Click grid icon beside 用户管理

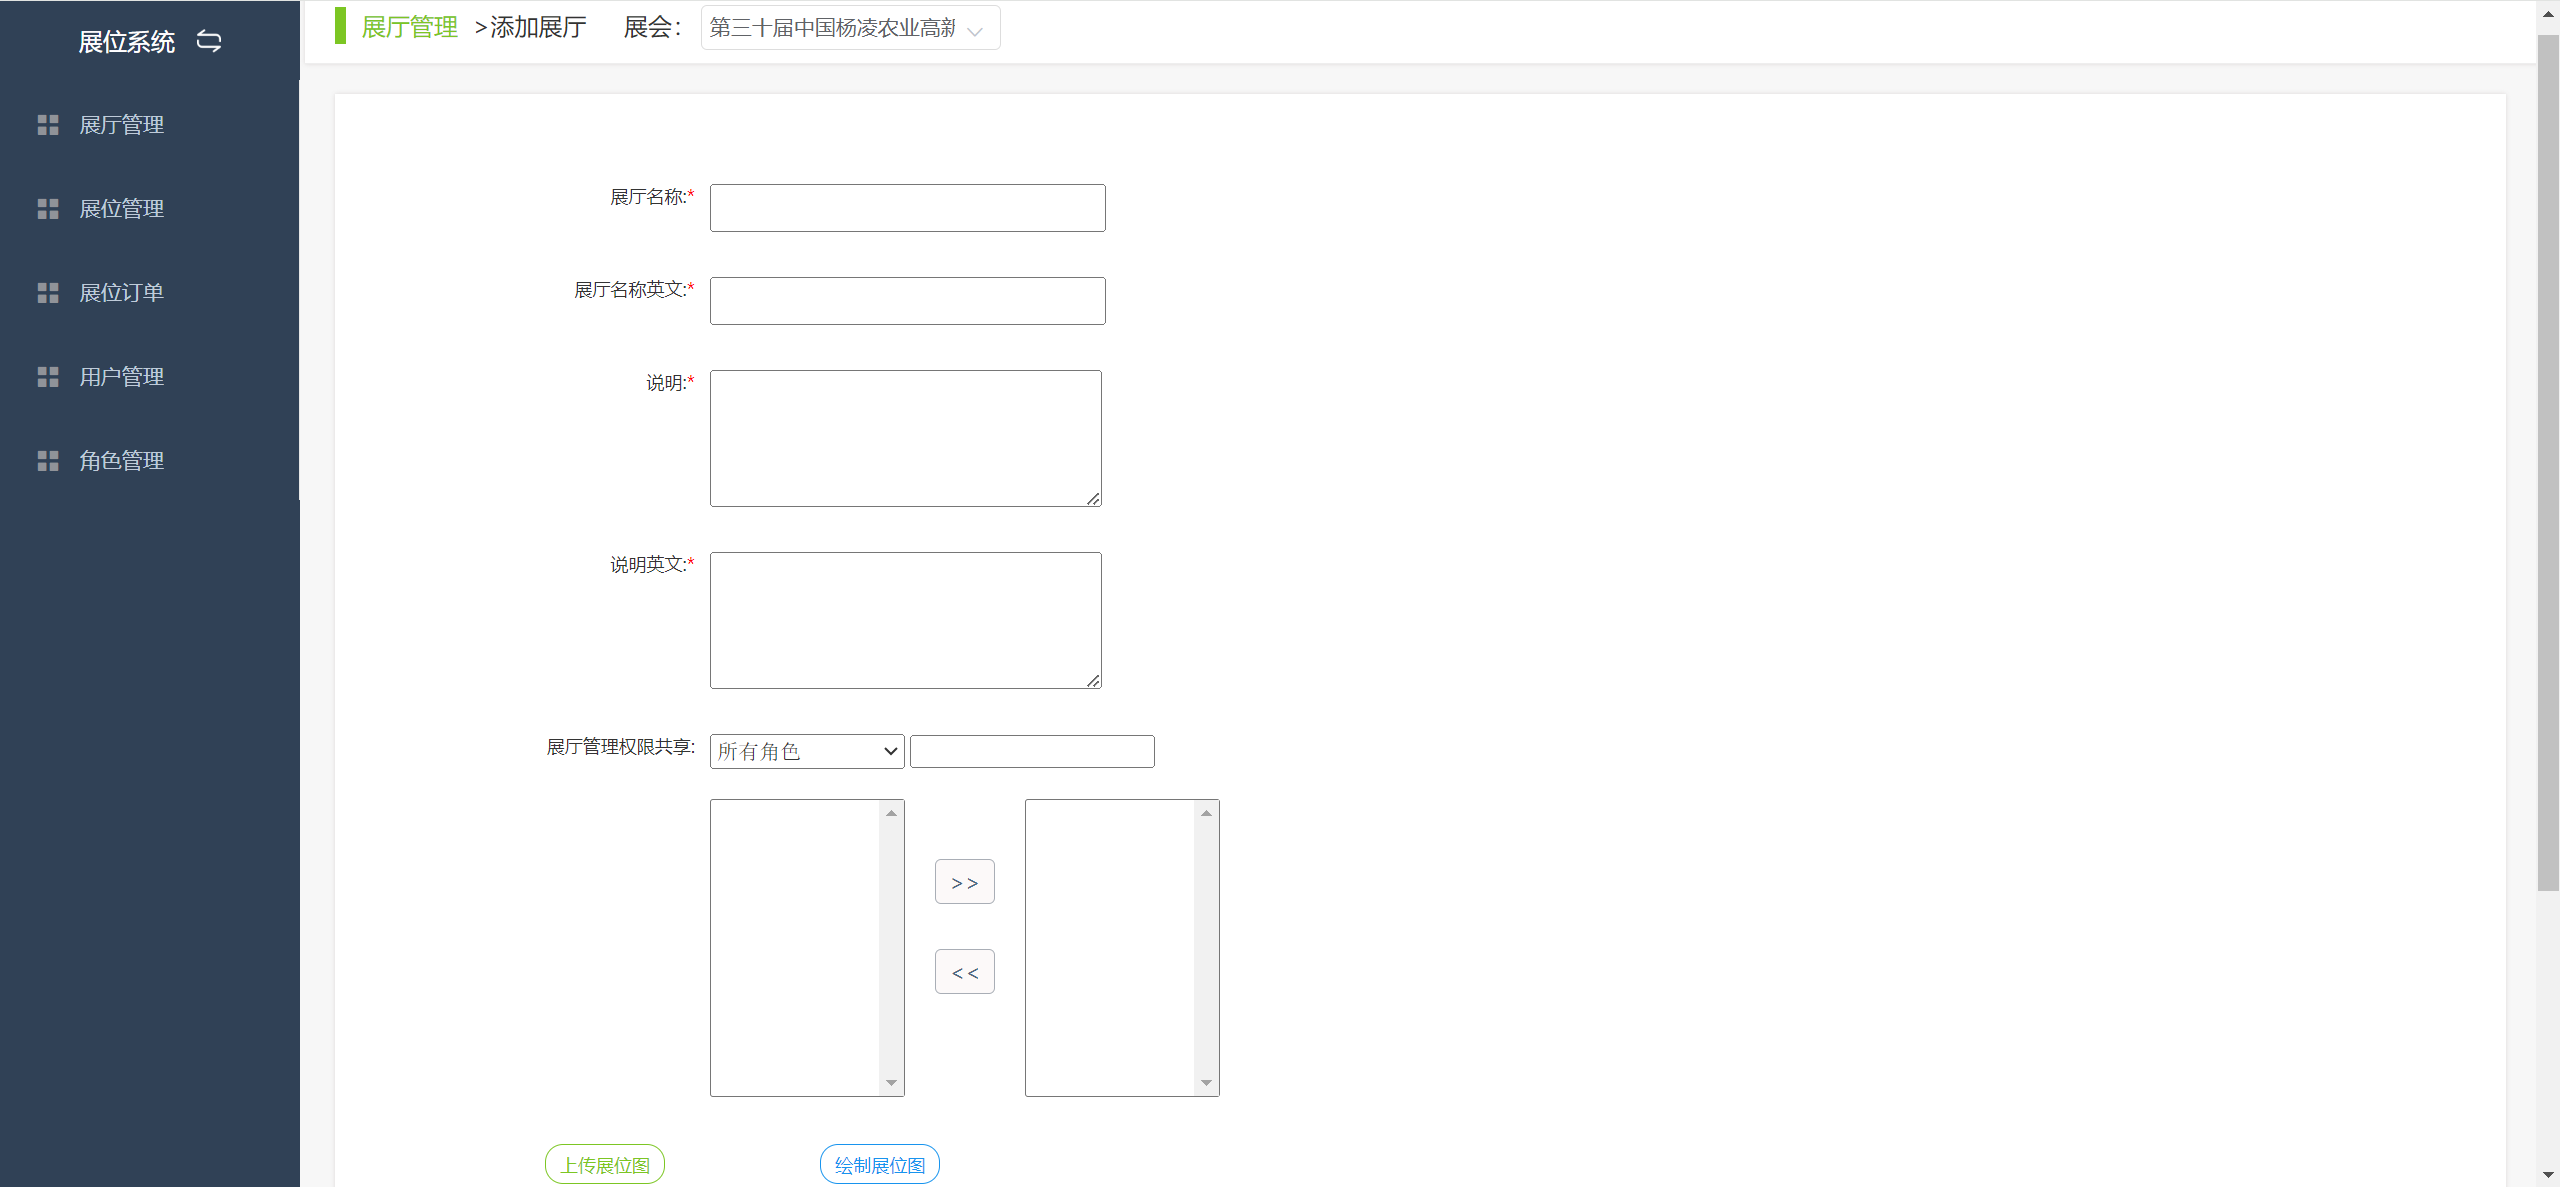[48, 377]
